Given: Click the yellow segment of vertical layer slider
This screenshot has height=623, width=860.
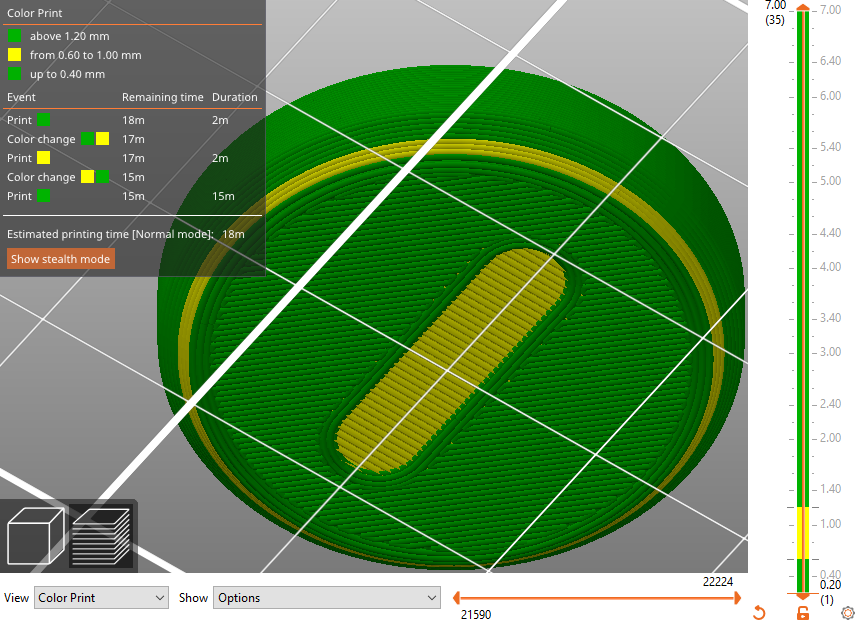Looking at the screenshot, I should click(x=803, y=533).
